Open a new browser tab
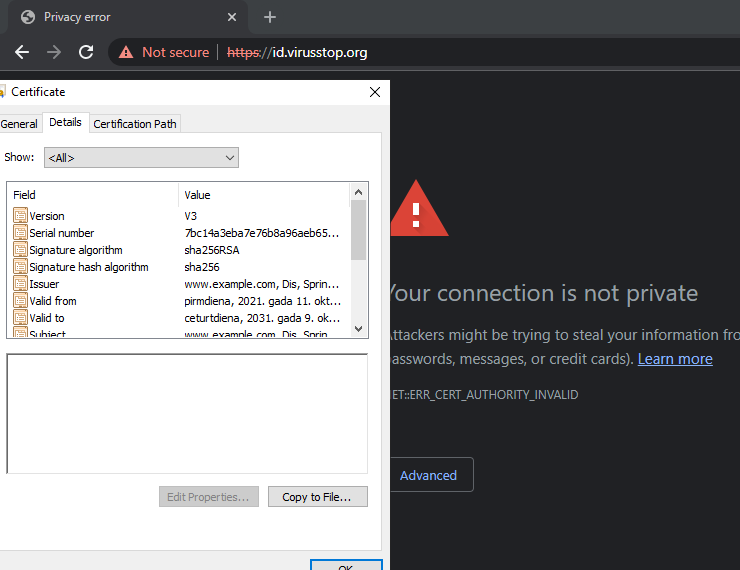Image resolution: width=740 pixels, height=570 pixels. click(269, 17)
